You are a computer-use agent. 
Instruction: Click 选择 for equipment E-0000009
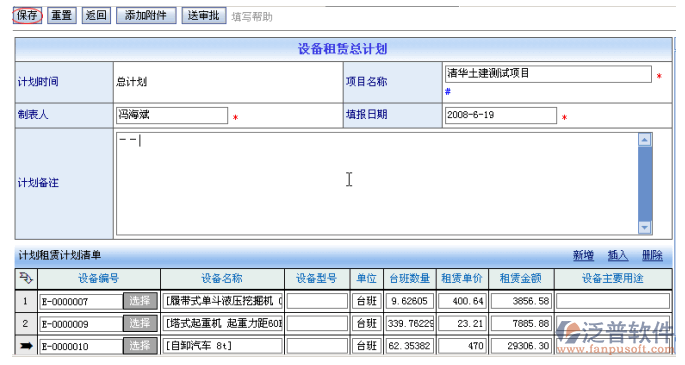click(140, 323)
